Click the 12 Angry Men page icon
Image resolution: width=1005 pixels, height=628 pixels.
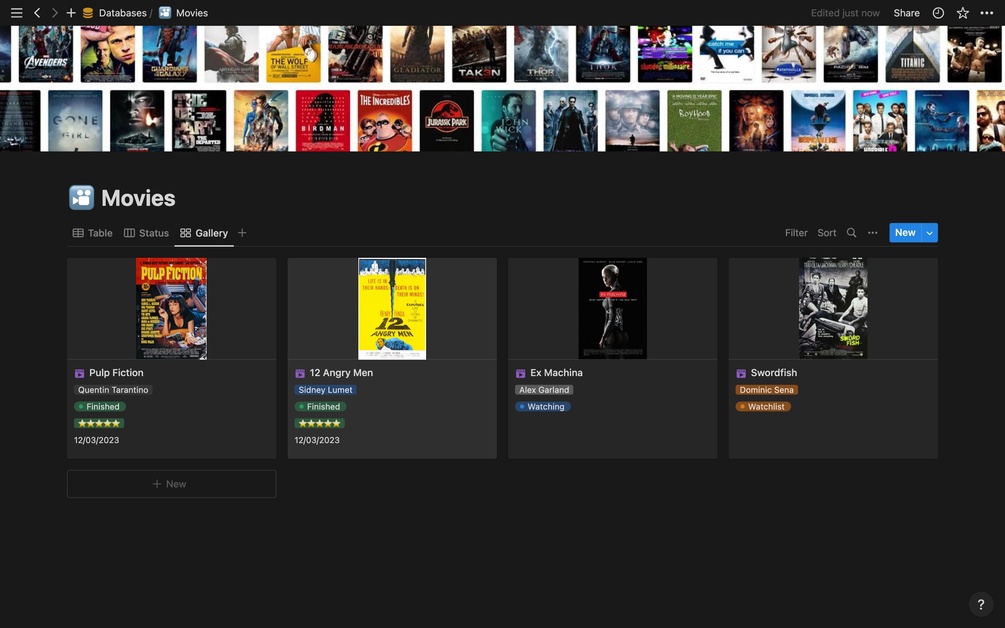click(x=300, y=373)
